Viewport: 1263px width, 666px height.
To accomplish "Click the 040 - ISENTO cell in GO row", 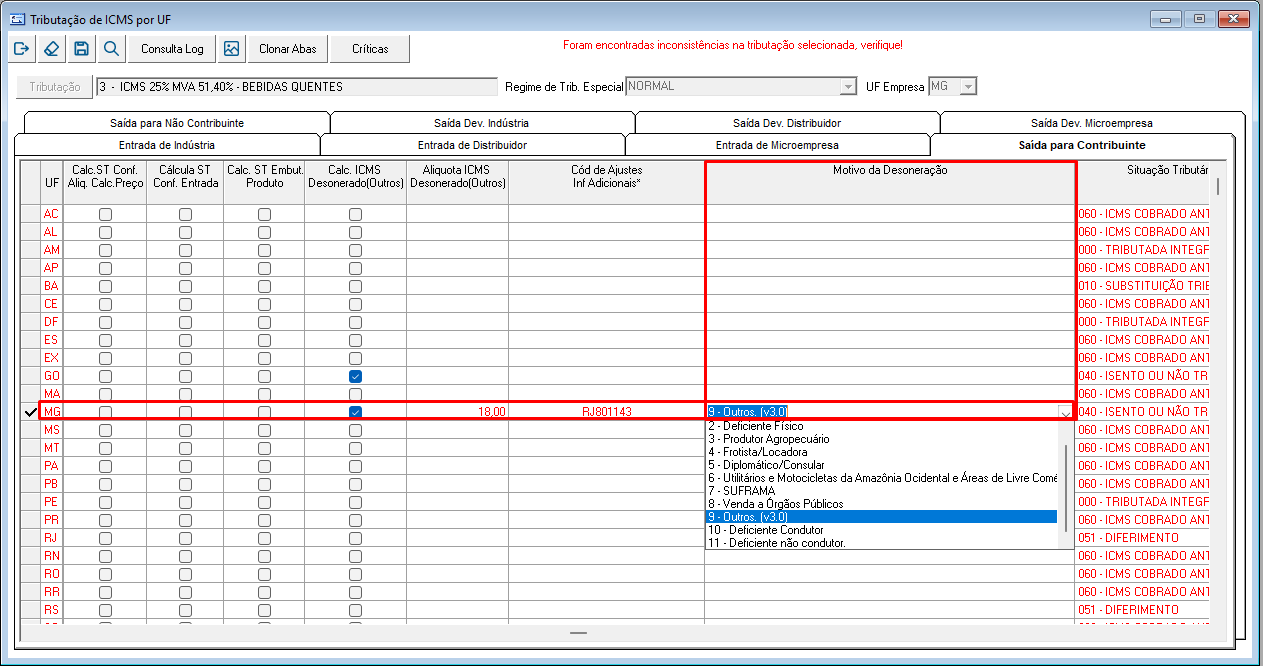I will coord(1144,376).
